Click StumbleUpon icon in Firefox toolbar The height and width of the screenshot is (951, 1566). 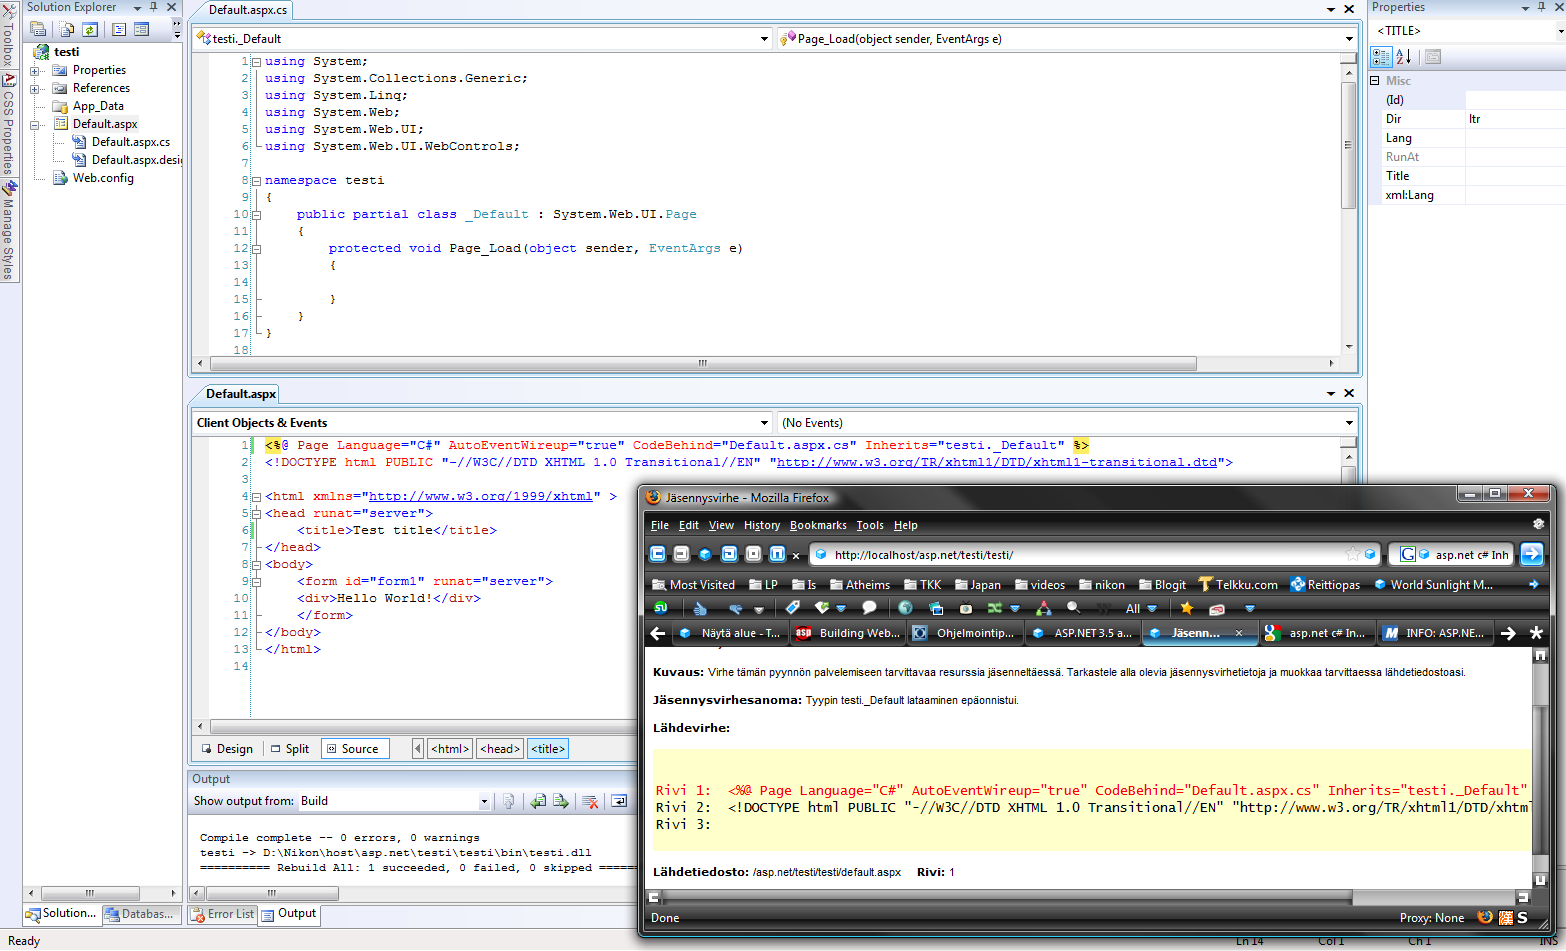(x=660, y=608)
